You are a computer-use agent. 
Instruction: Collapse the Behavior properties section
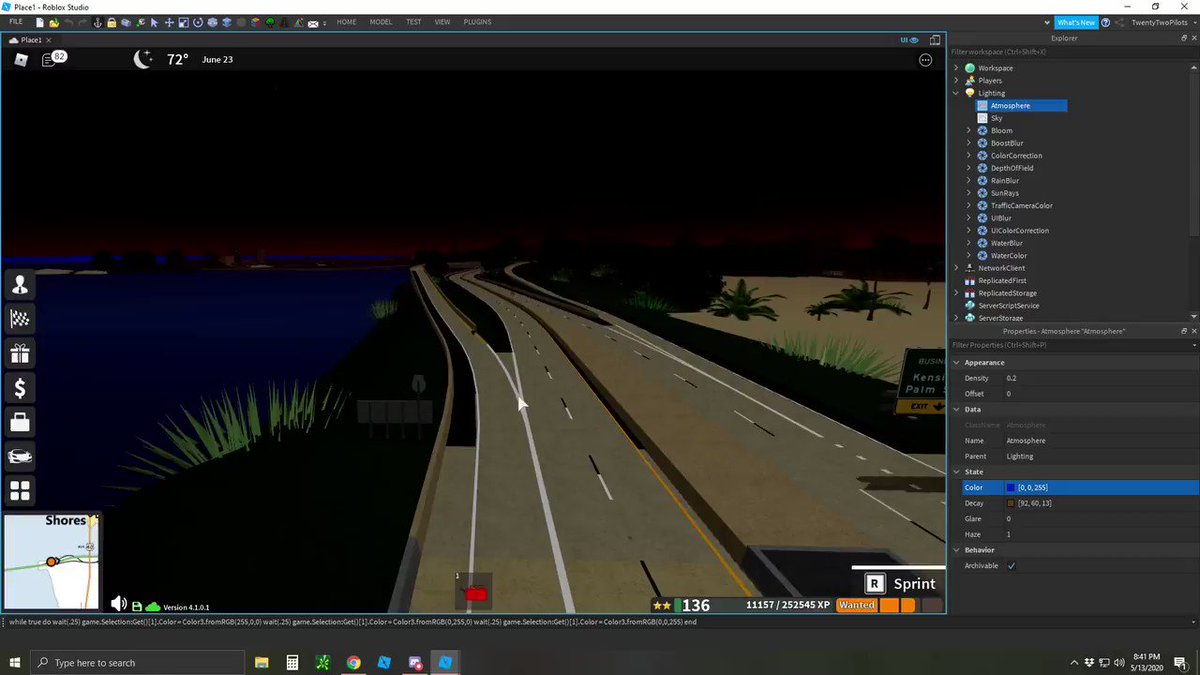956,550
